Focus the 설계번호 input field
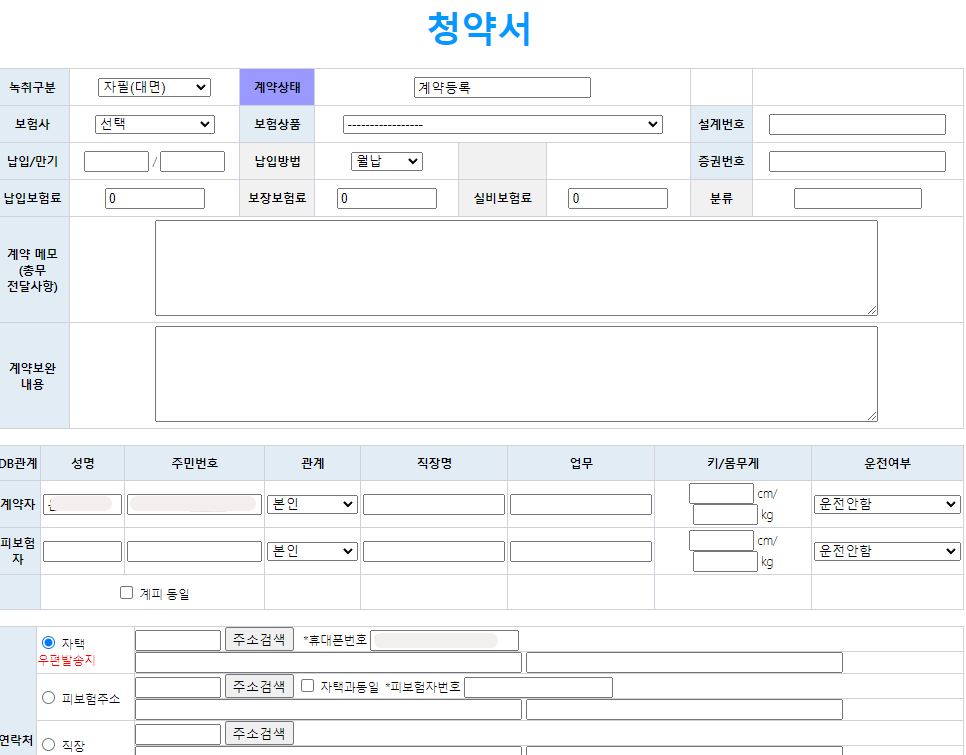 (x=857, y=124)
